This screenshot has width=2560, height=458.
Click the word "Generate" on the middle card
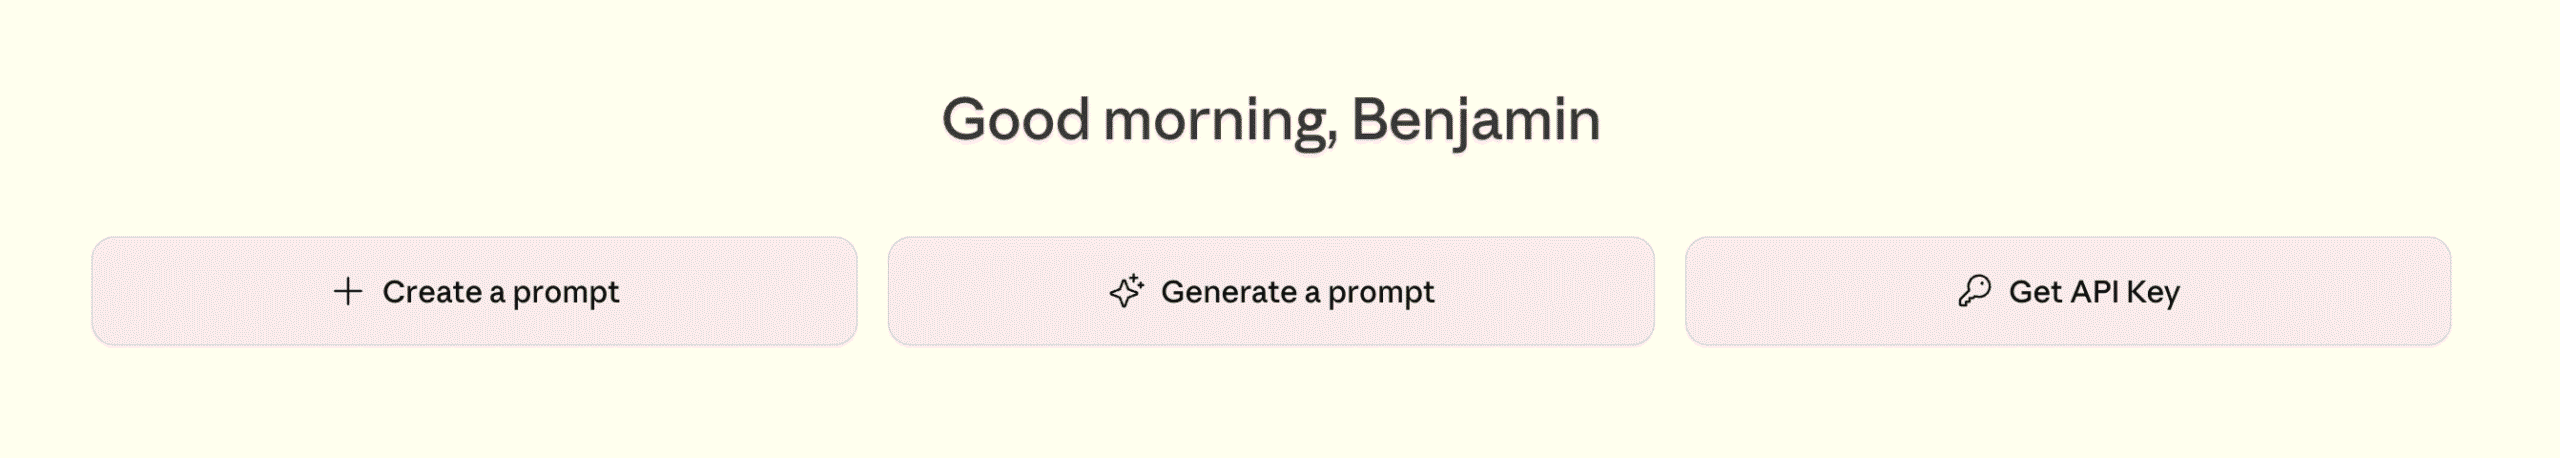[x=1228, y=292]
